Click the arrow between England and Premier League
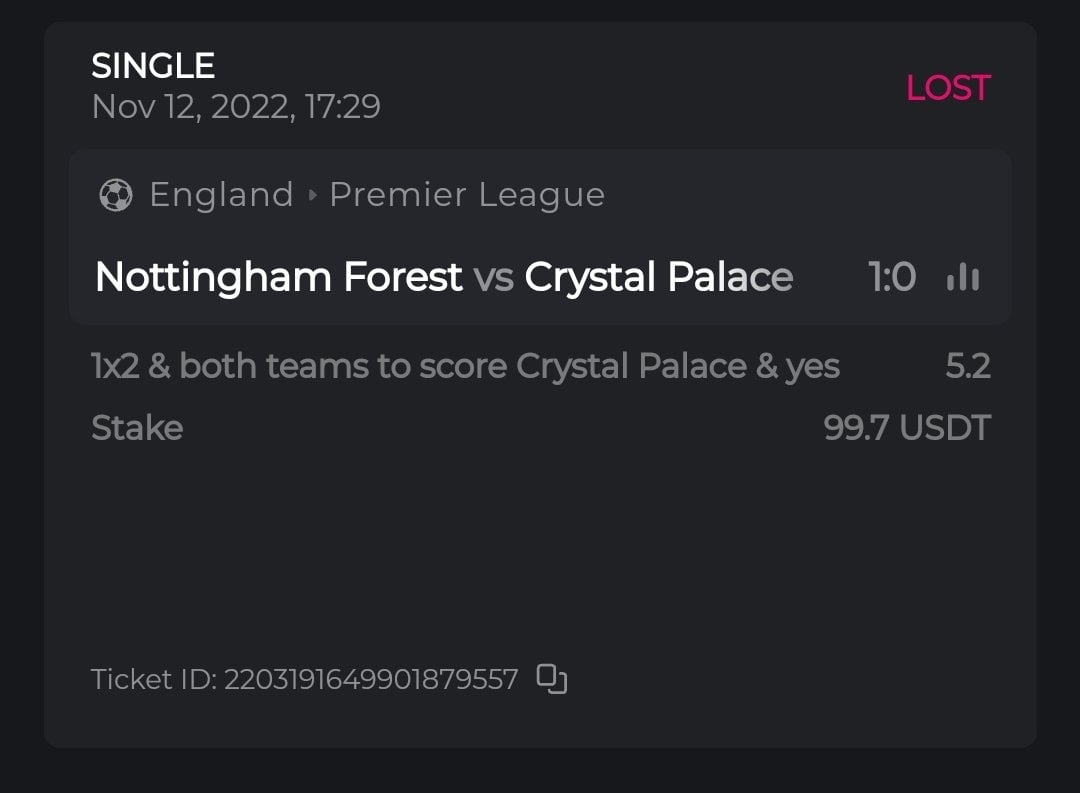Viewport: 1080px width, 793px height. point(312,195)
